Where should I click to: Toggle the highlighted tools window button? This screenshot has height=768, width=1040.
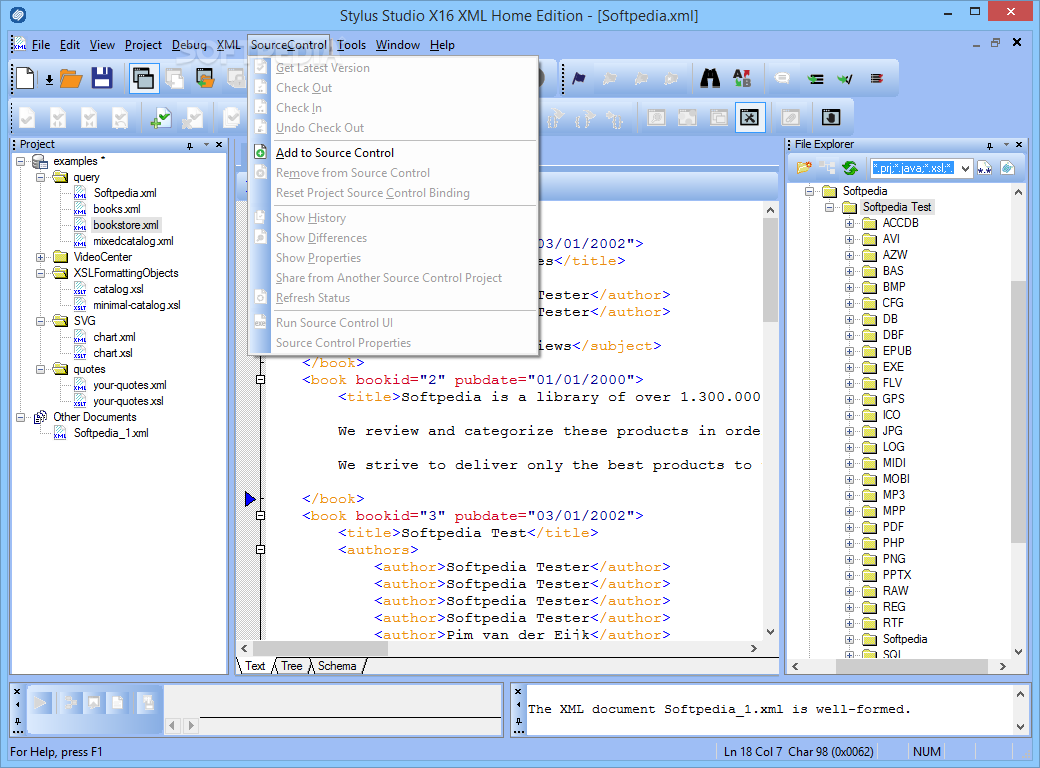pyautogui.click(x=749, y=117)
